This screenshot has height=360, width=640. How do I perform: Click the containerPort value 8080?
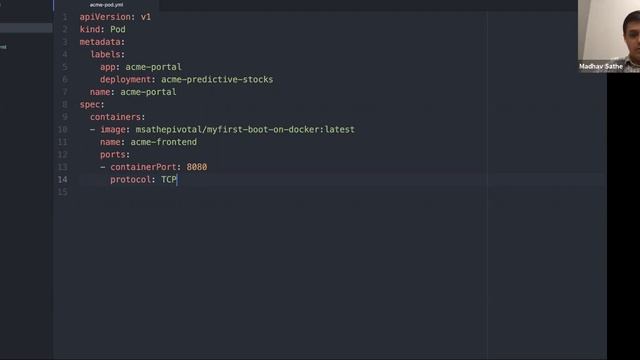[x=197, y=167]
